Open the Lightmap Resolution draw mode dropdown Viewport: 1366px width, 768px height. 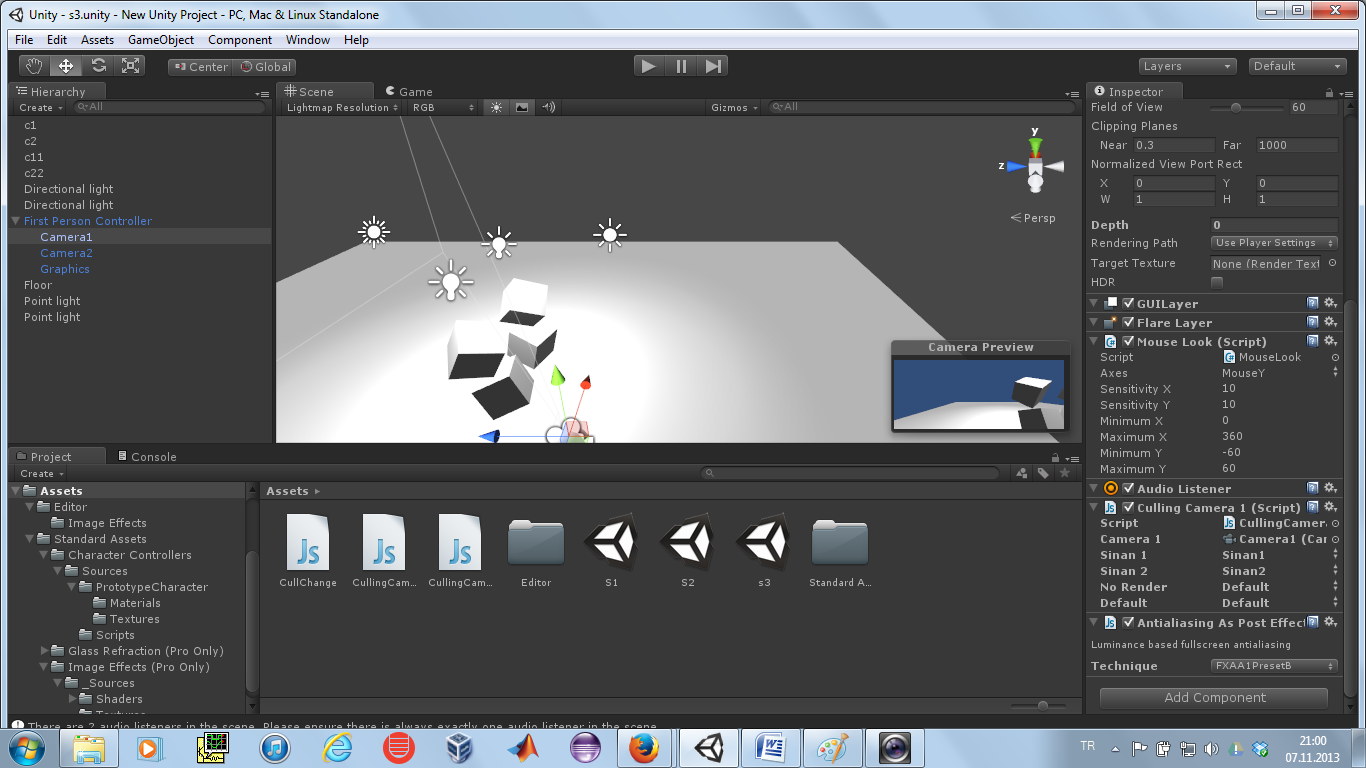coord(341,107)
